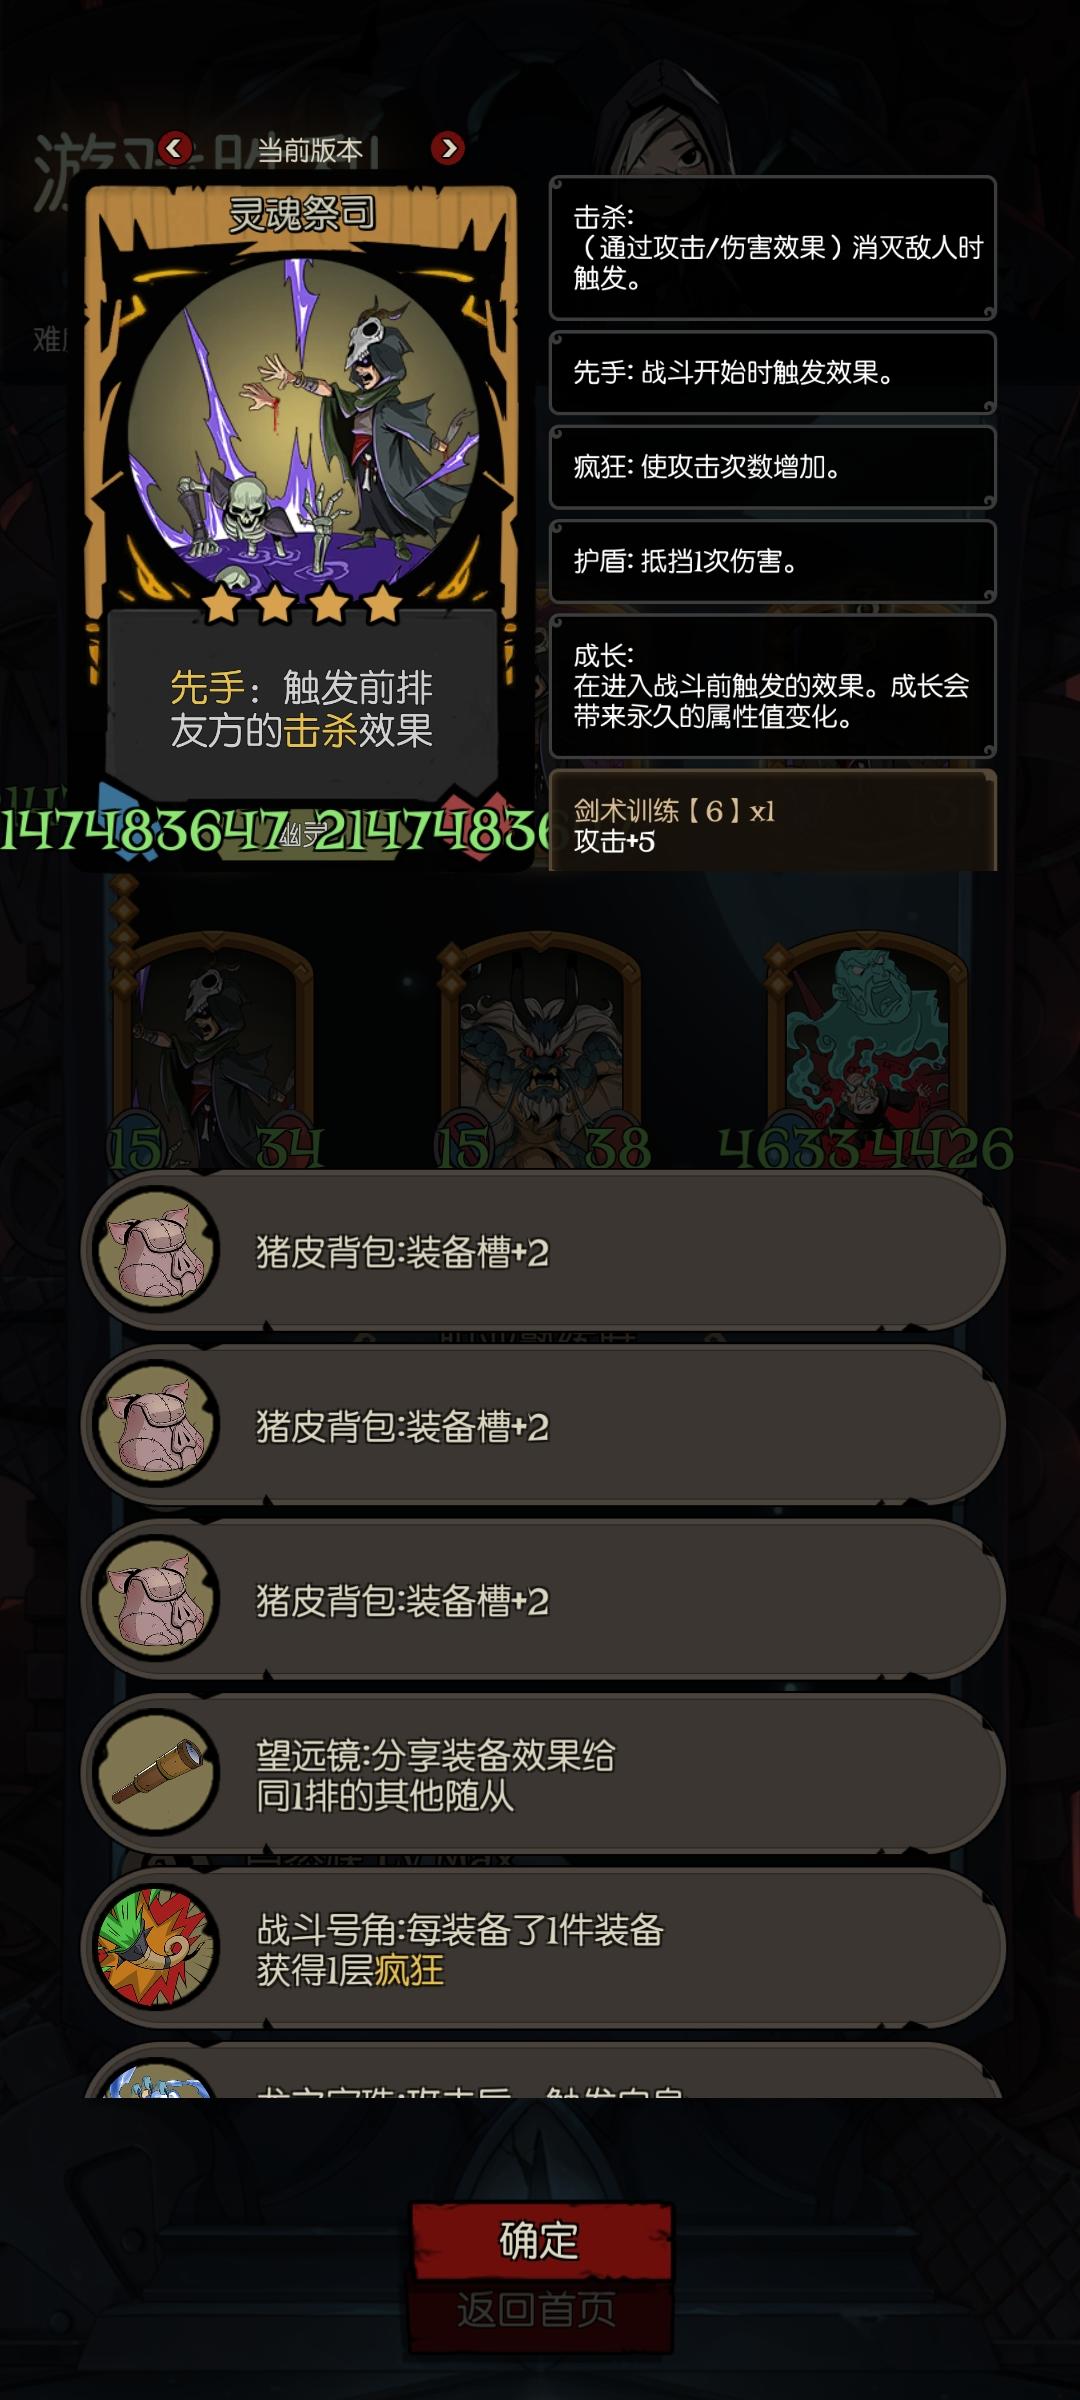Image resolution: width=1080 pixels, height=2400 pixels.
Task: Click the 返回首页 return home button
Action: [539, 2310]
